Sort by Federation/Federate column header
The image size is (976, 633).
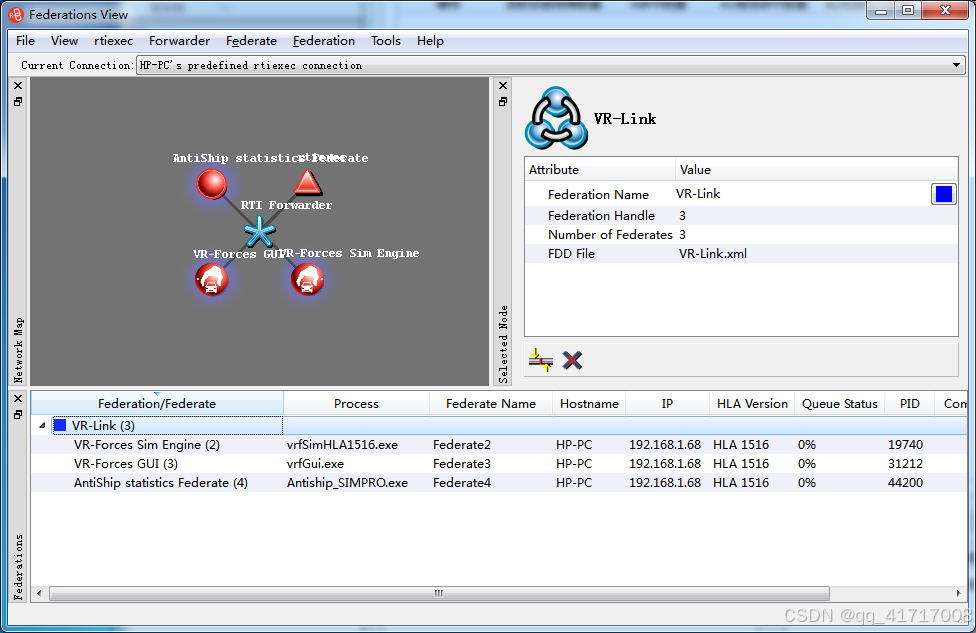[x=157, y=403]
